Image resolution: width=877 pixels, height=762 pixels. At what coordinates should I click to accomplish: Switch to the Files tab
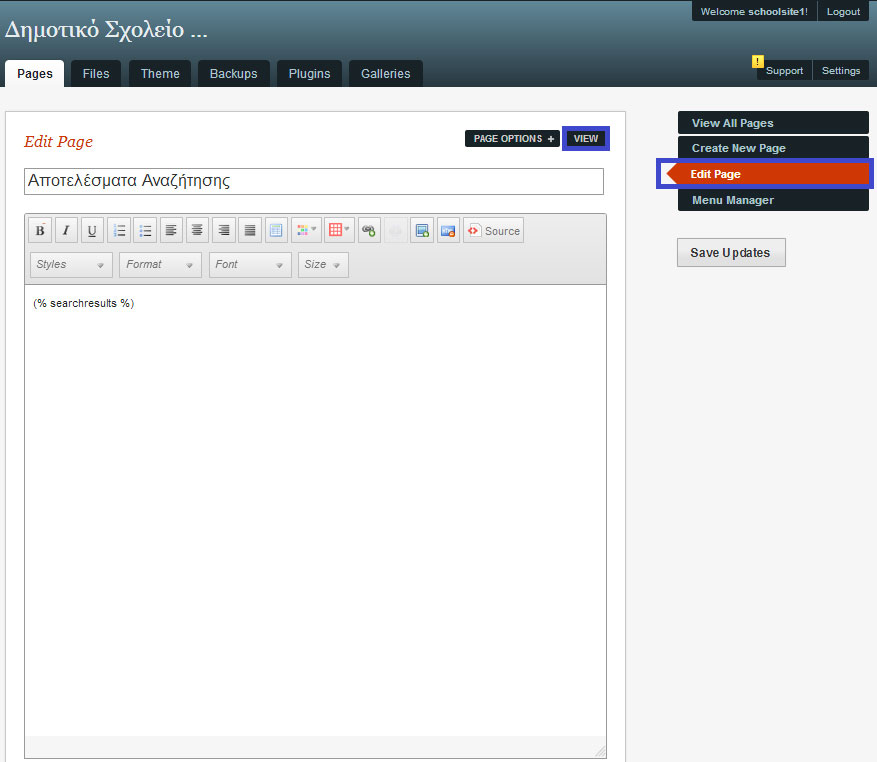click(x=96, y=74)
